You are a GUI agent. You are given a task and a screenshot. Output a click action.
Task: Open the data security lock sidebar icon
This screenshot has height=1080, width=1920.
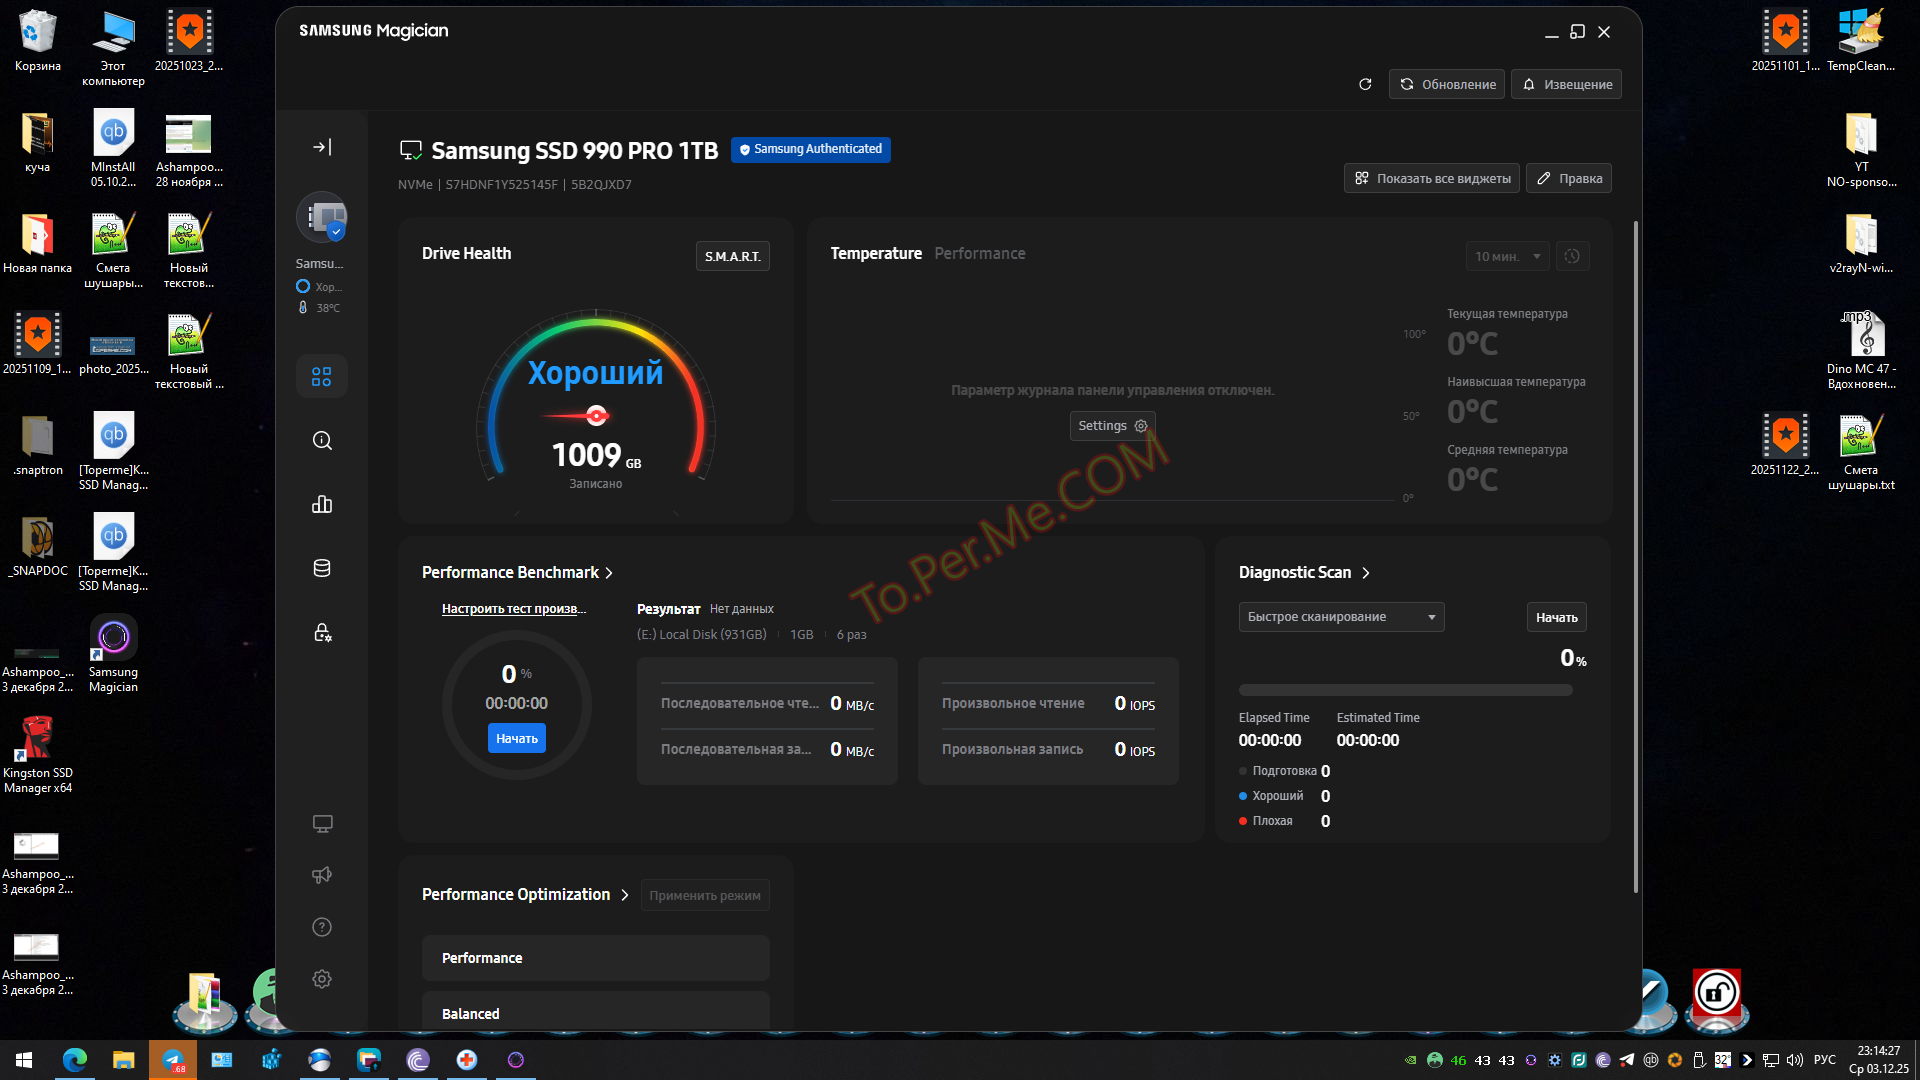coord(322,633)
